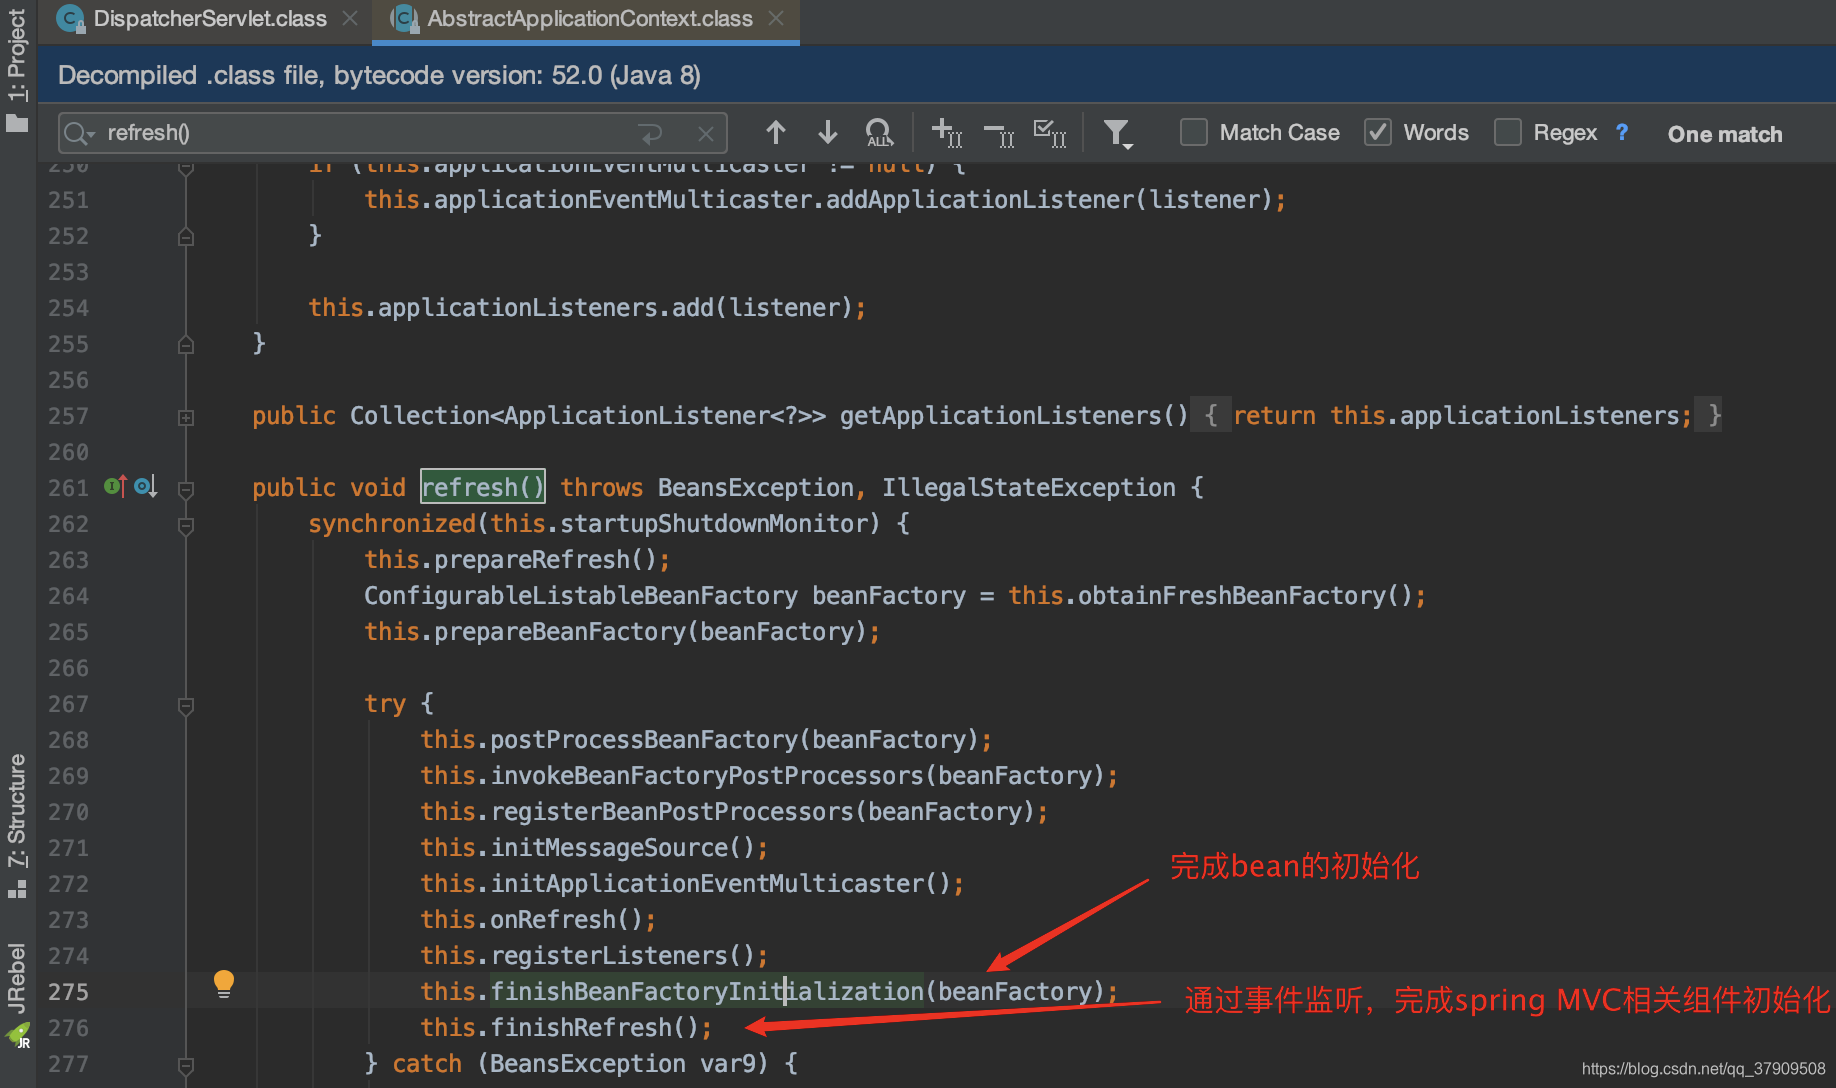Screen dimensions: 1836x1088
Task: Click Project folder icon in left strip
Action: click(17, 124)
